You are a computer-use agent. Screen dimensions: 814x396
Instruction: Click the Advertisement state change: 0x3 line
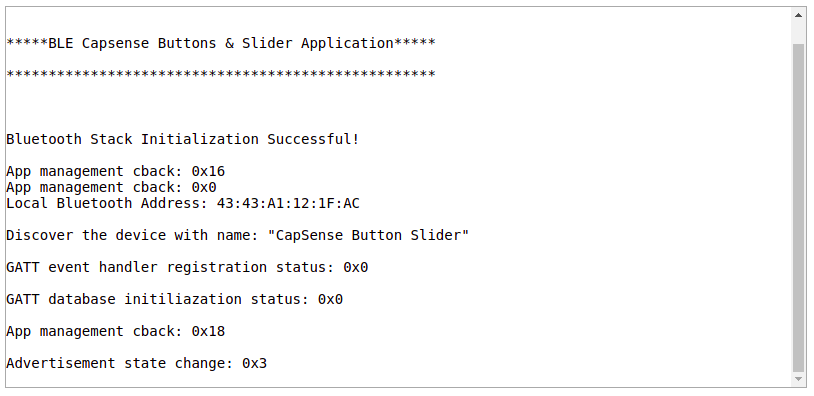137,363
